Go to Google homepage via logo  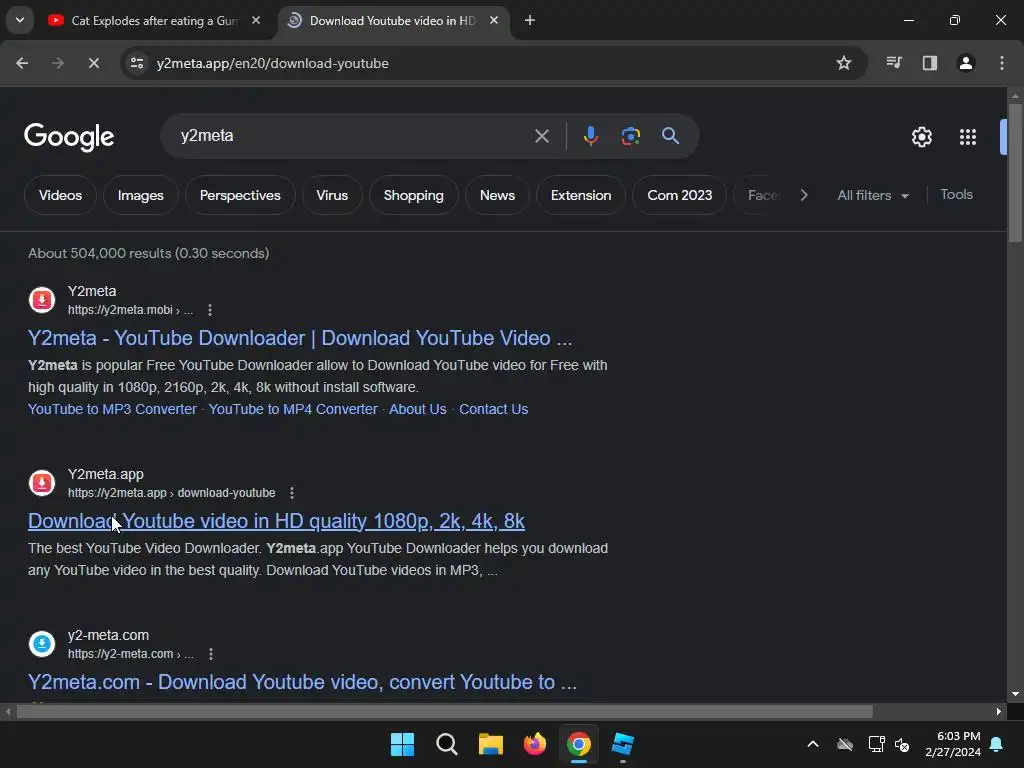click(69, 137)
